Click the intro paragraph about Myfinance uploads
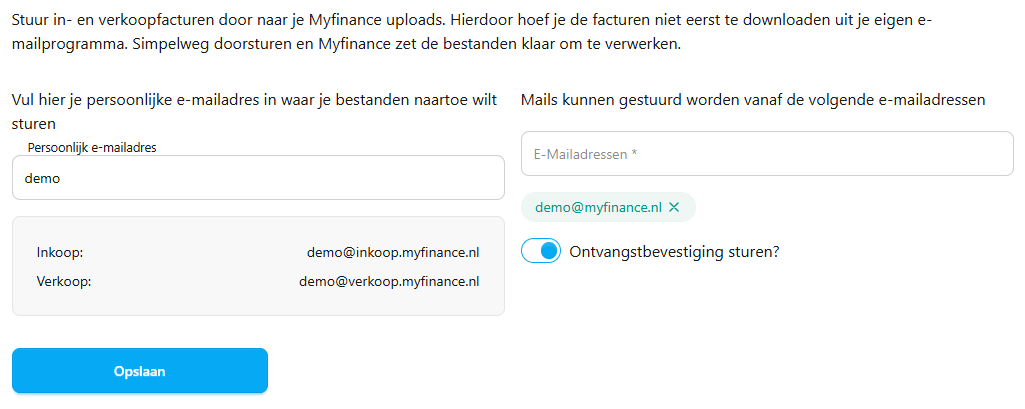Screen dimensions: 1025x409 (472, 33)
